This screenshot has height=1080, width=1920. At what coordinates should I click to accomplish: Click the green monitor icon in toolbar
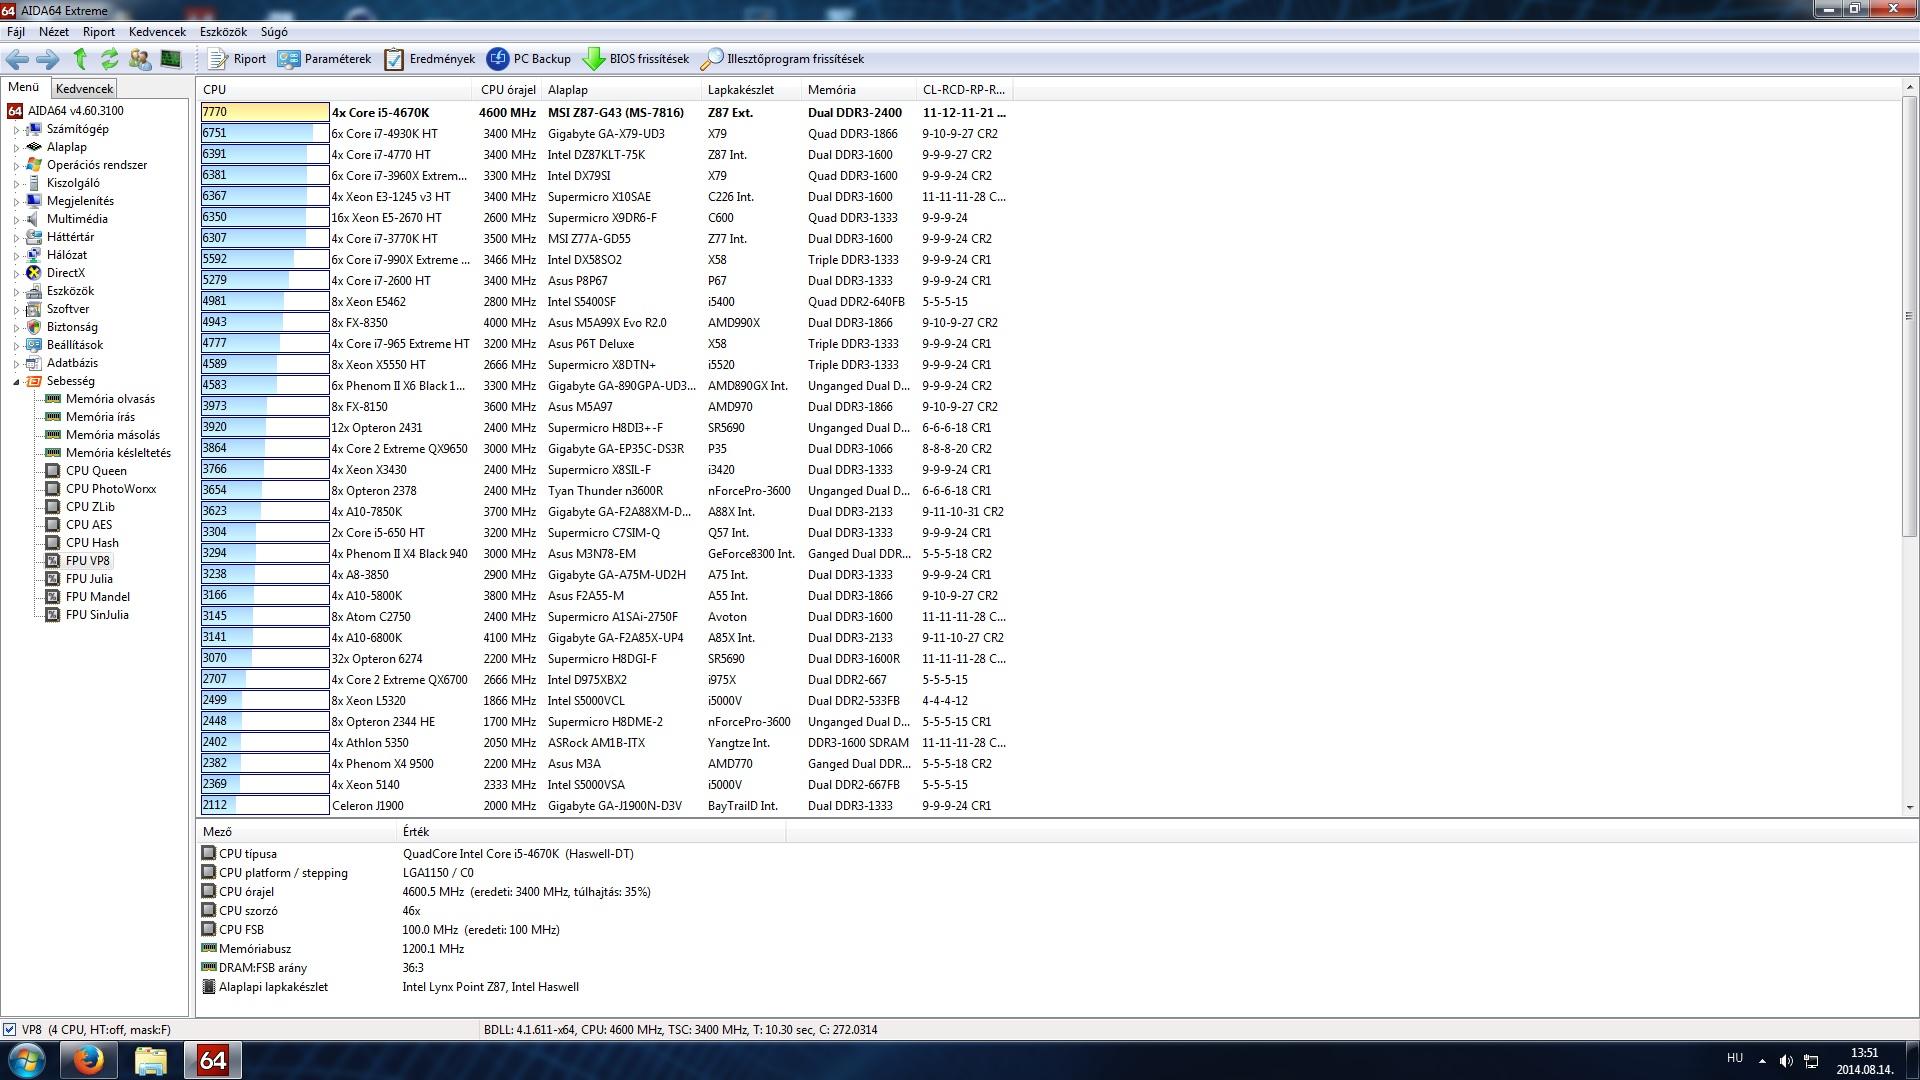171,59
